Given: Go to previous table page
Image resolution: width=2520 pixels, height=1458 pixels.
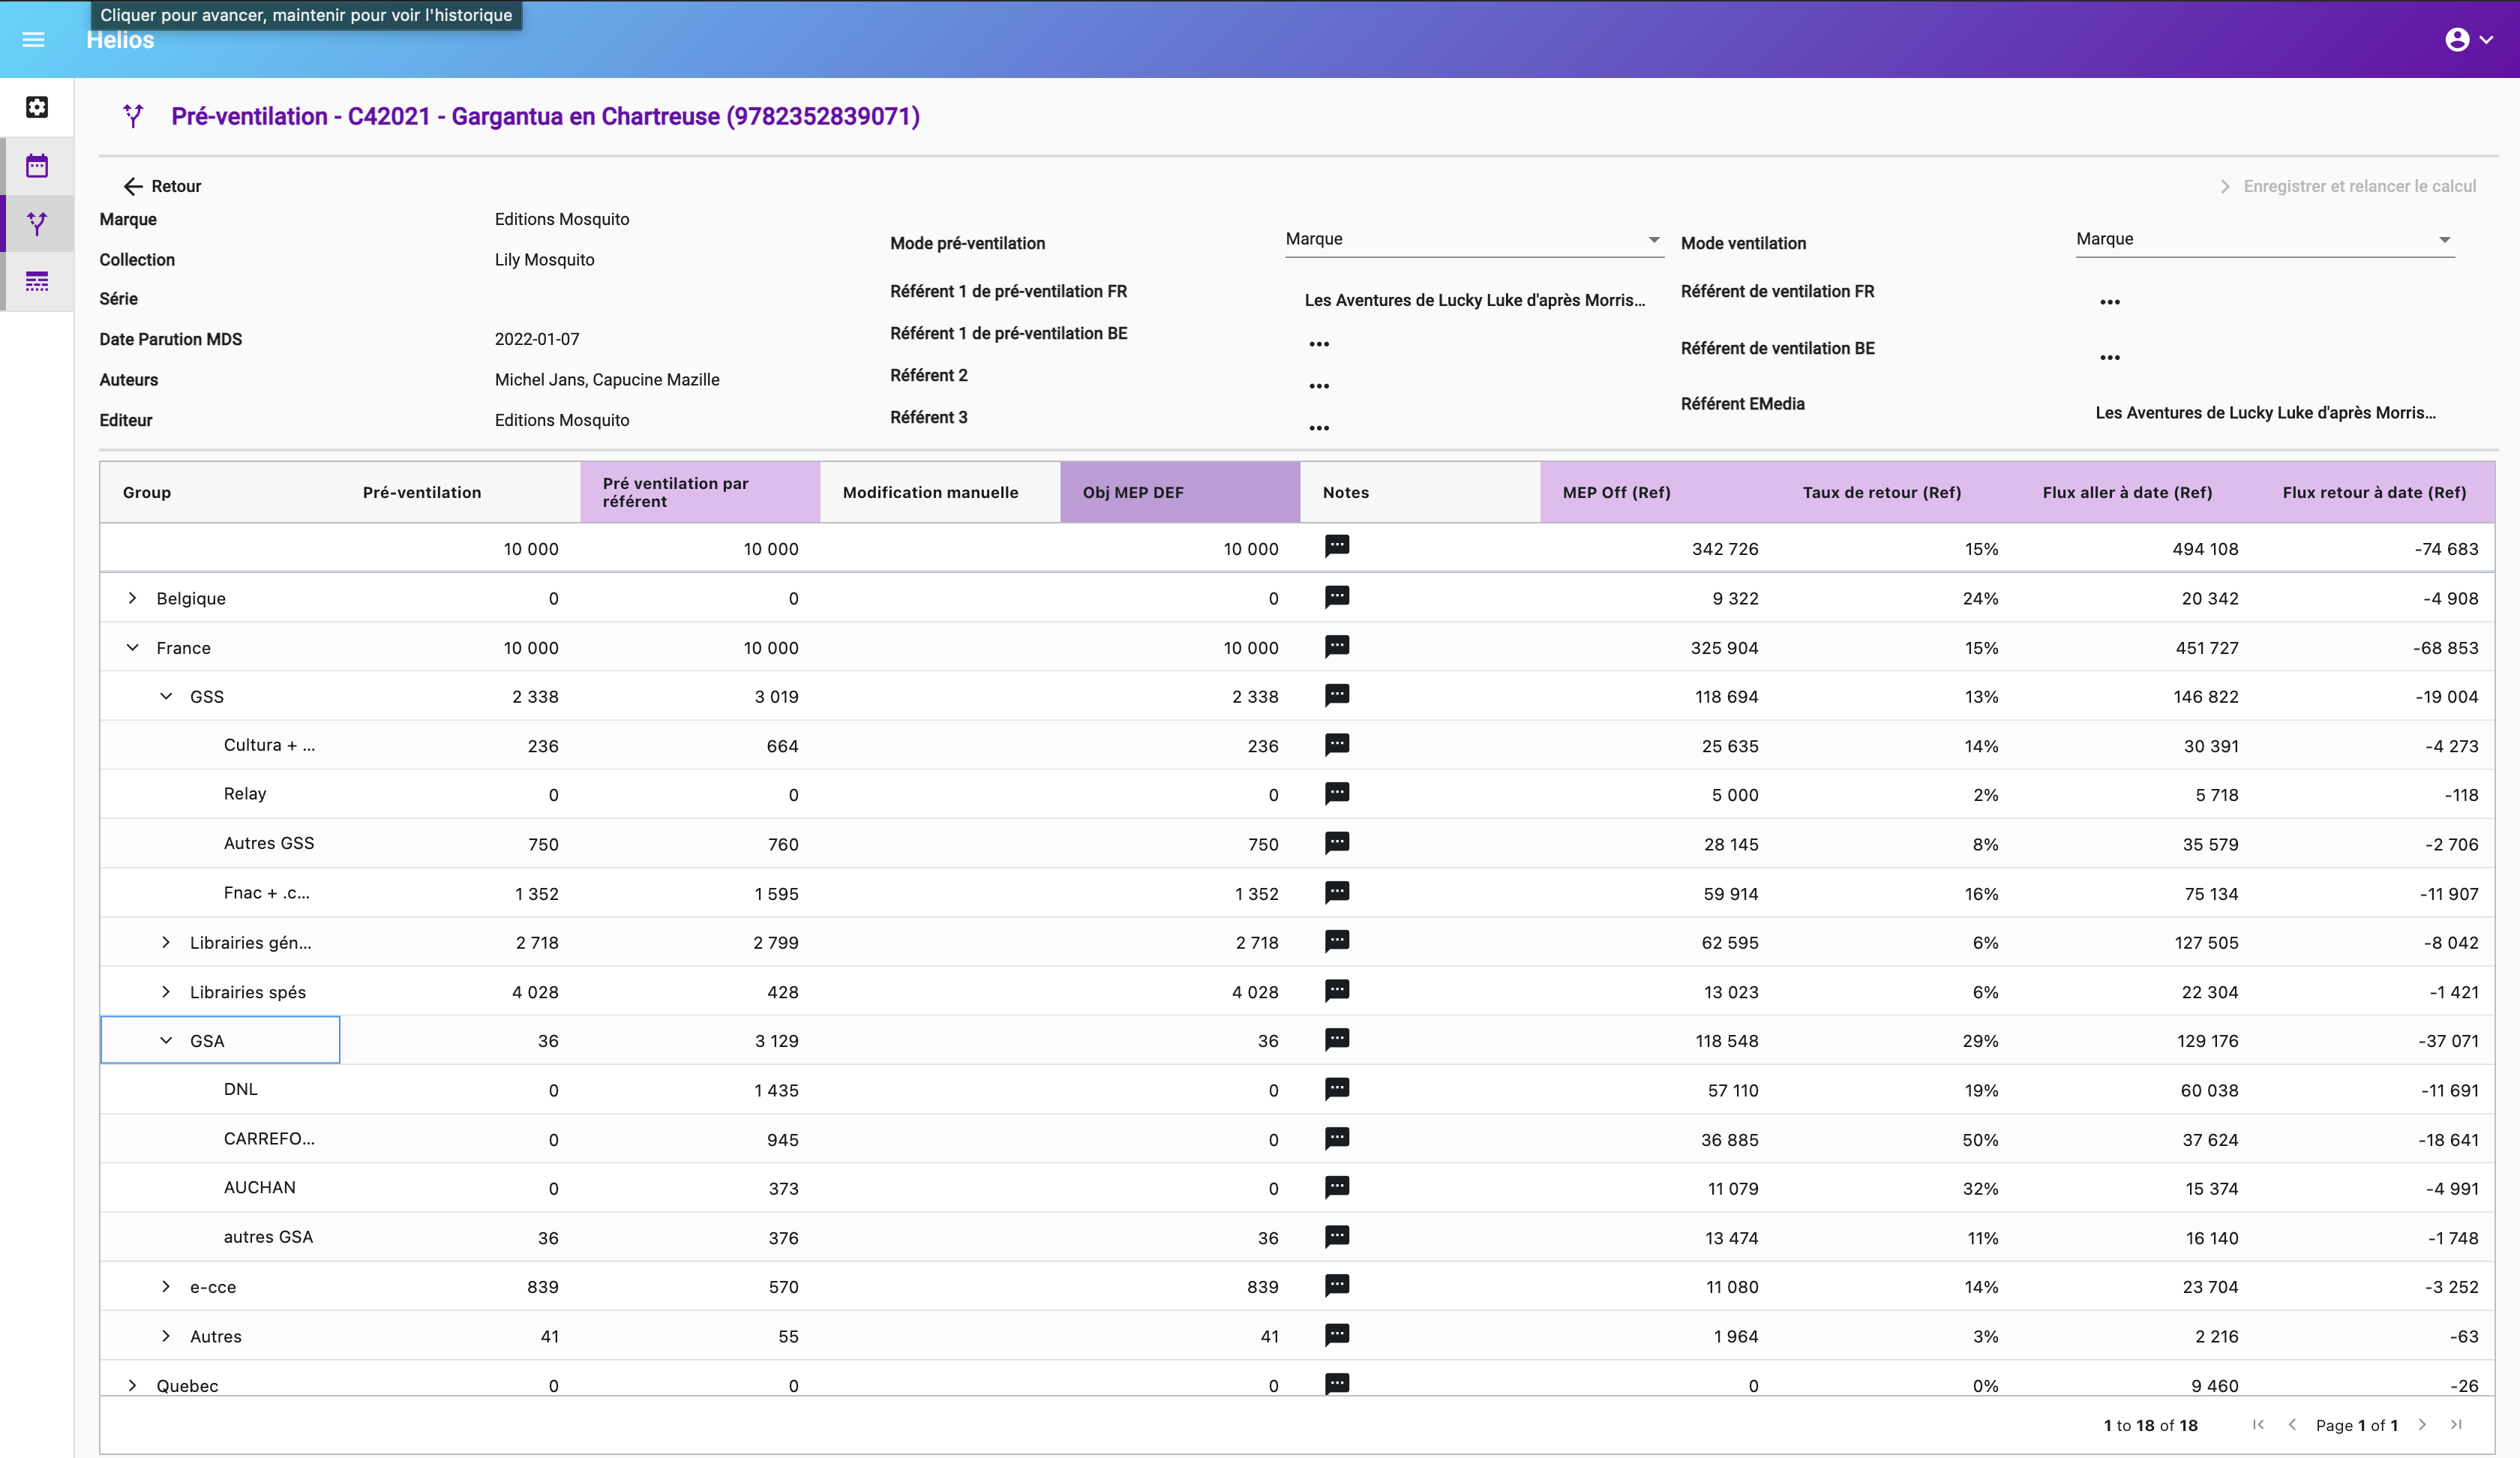Looking at the screenshot, I should (x=2292, y=1425).
